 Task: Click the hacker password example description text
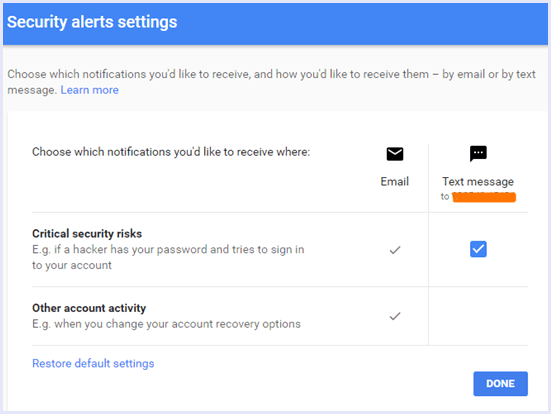pos(168,257)
